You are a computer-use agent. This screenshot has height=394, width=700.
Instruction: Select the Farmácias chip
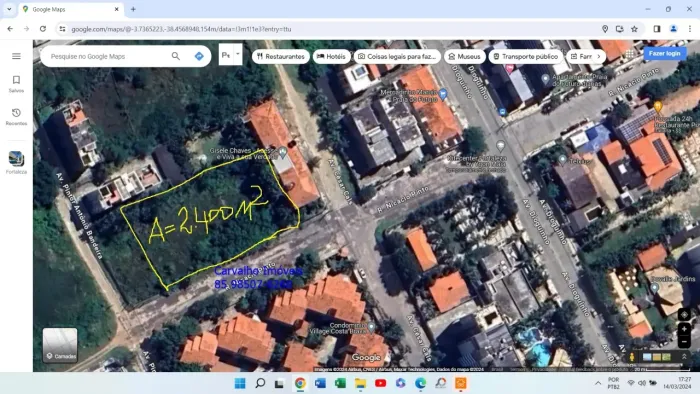point(581,57)
